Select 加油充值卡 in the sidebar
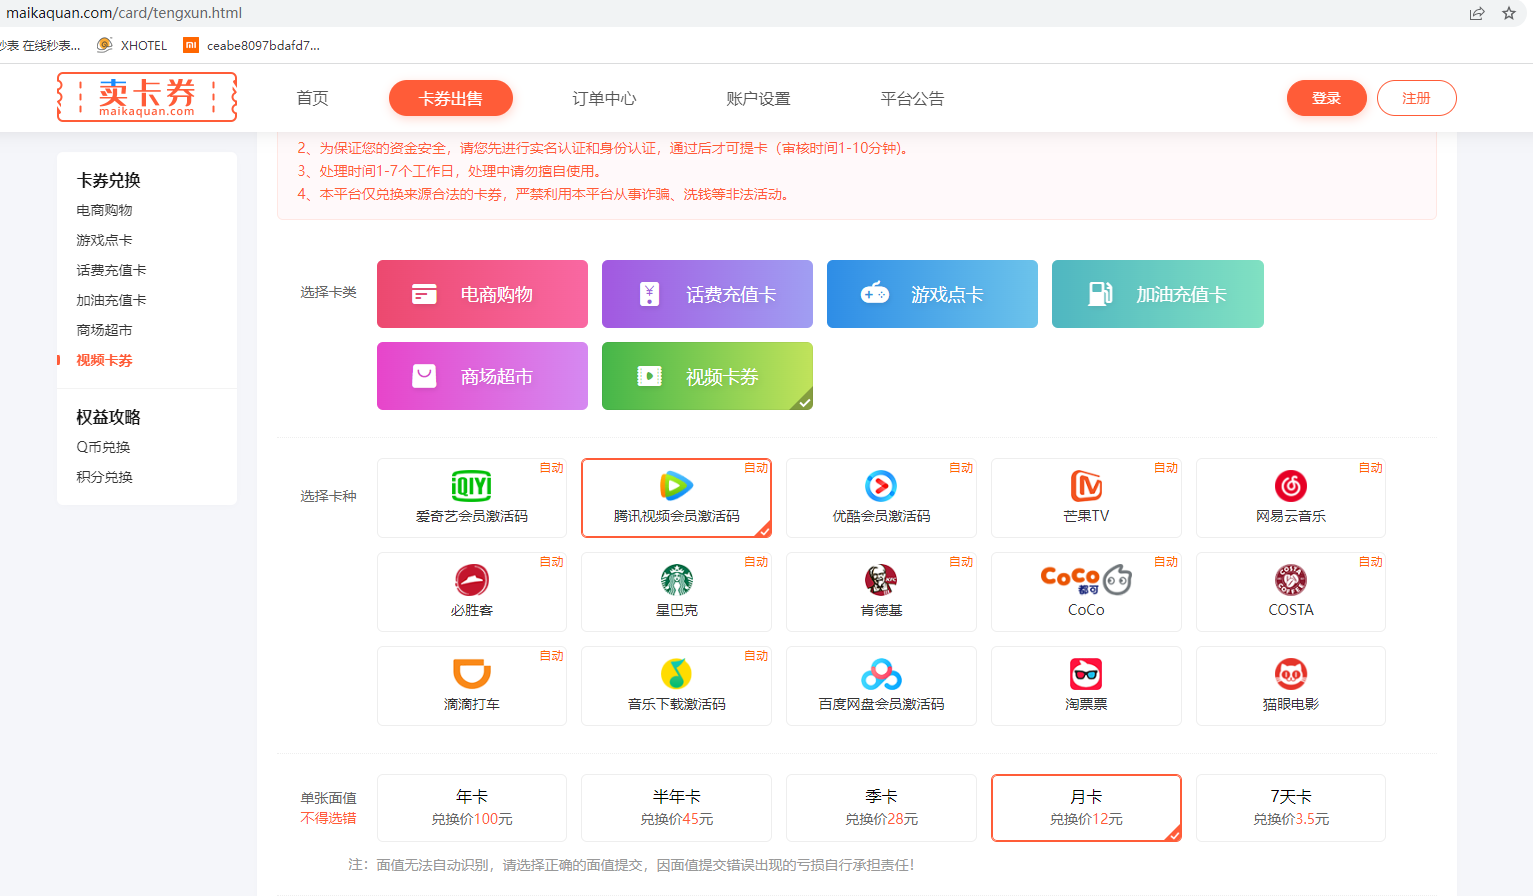The height and width of the screenshot is (896, 1533). pyautogui.click(x=111, y=300)
